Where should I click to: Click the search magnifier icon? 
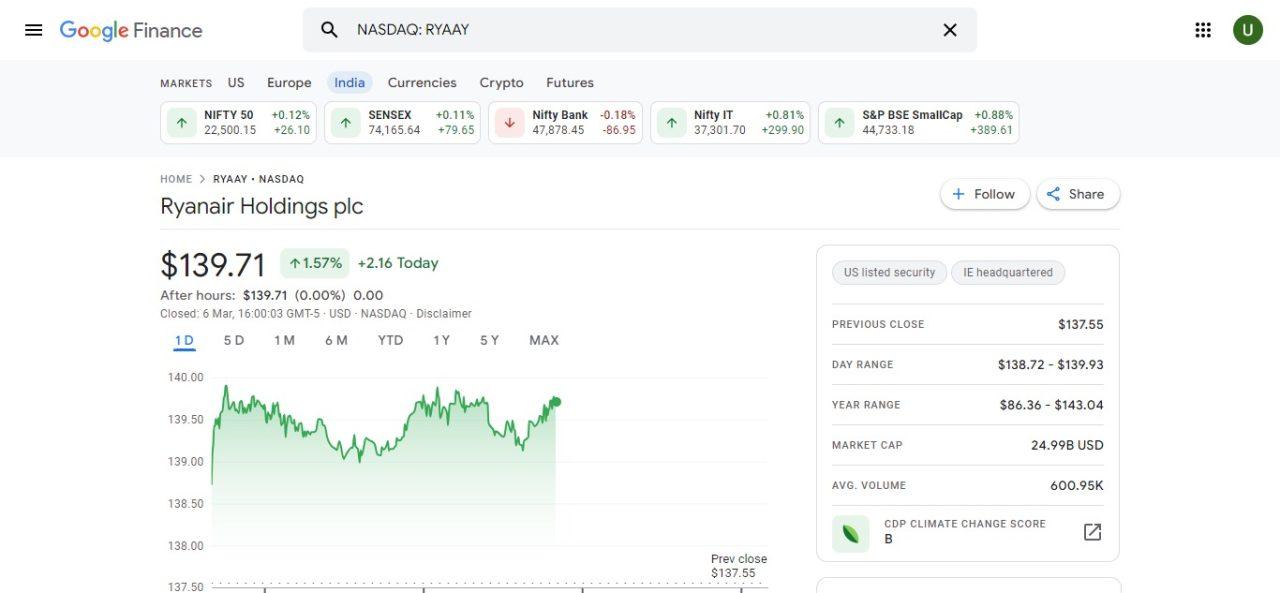[329, 30]
